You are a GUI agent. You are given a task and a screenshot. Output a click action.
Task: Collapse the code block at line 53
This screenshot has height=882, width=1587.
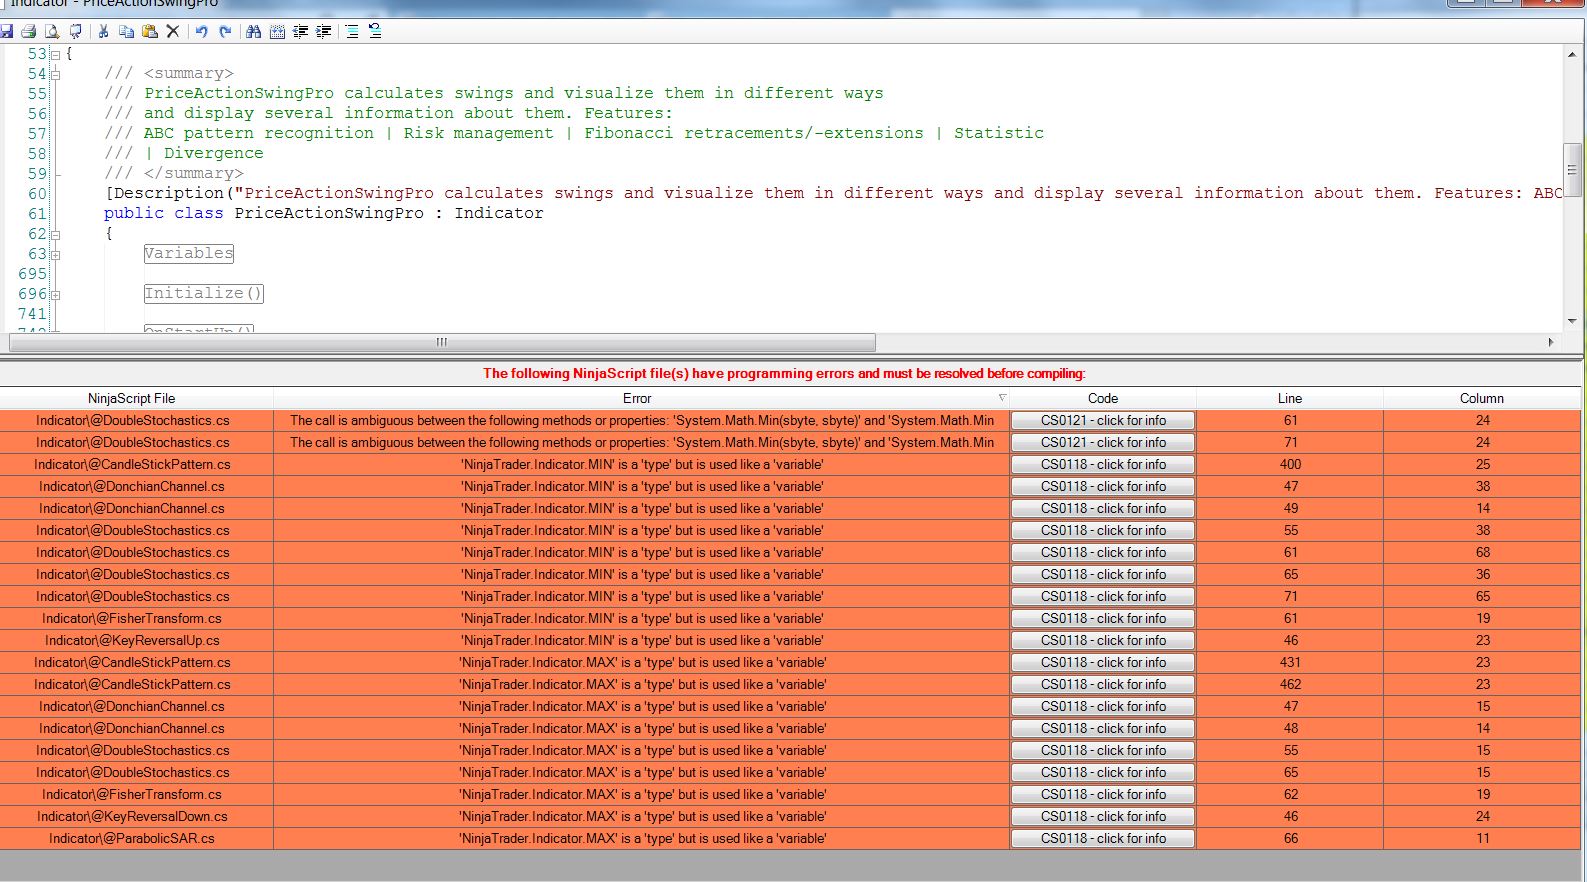(x=55, y=54)
